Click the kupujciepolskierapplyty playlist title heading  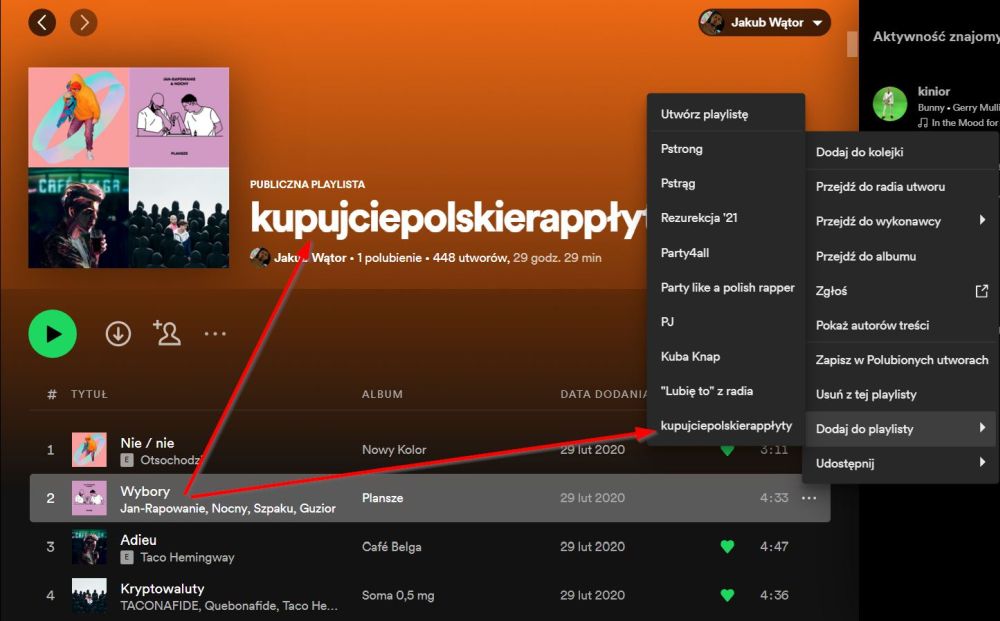tap(448, 218)
